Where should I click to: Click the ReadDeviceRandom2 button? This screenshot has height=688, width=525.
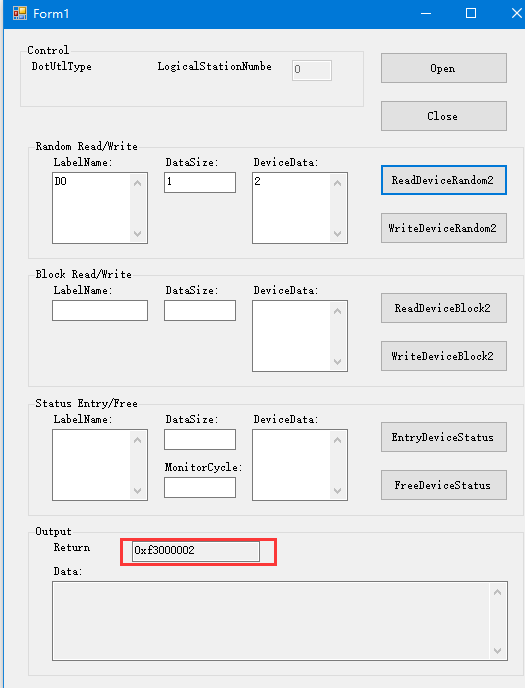pos(443,180)
